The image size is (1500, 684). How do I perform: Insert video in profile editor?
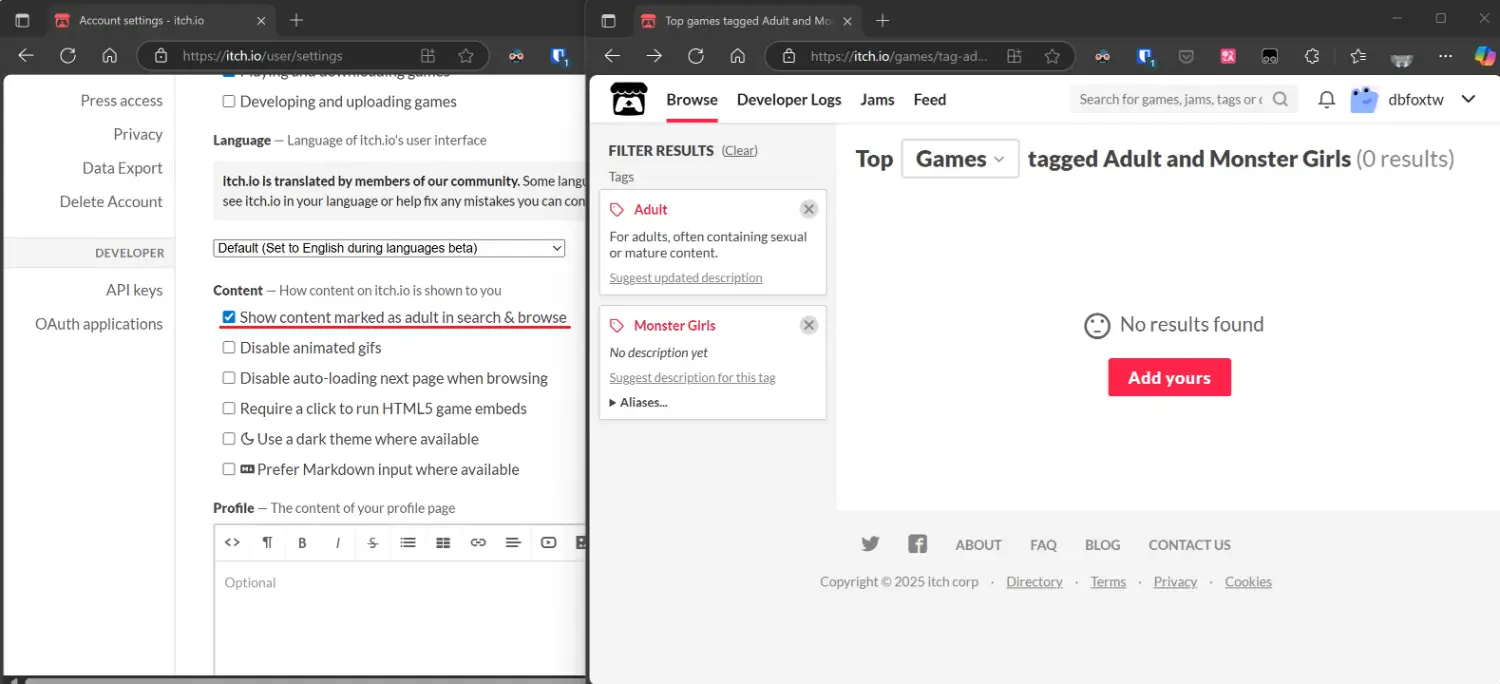click(x=548, y=542)
